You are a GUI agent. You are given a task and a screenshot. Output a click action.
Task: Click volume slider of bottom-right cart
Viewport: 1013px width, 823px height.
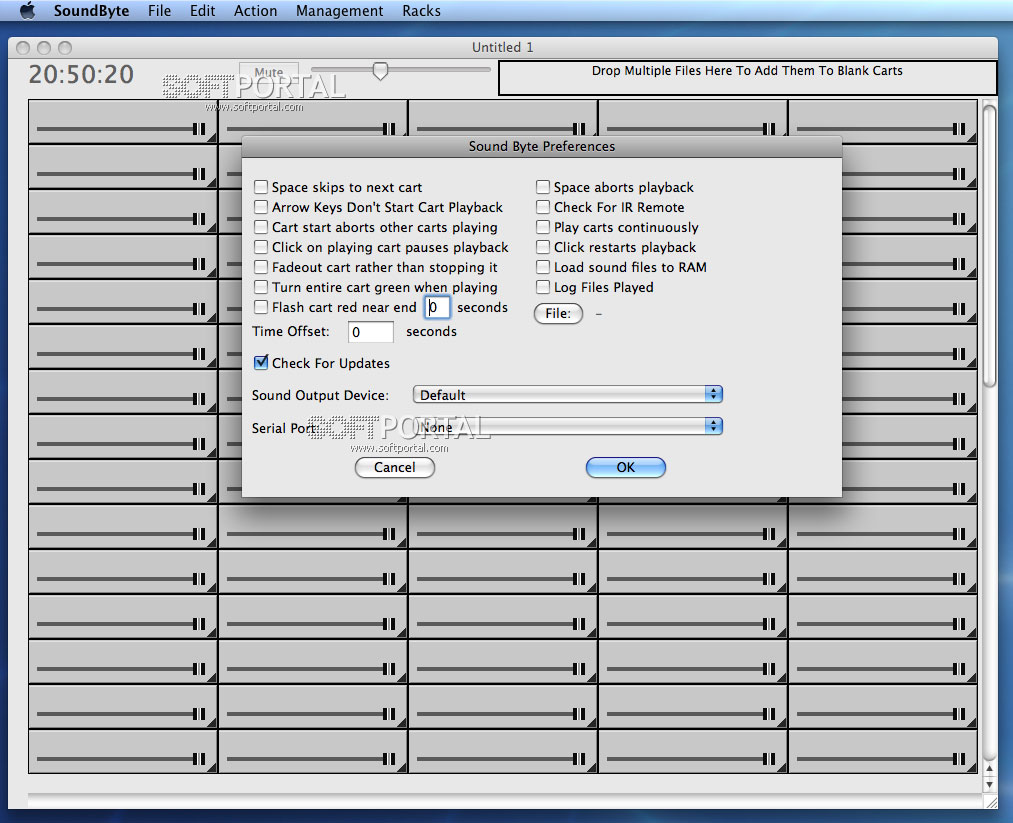click(x=874, y=759)
